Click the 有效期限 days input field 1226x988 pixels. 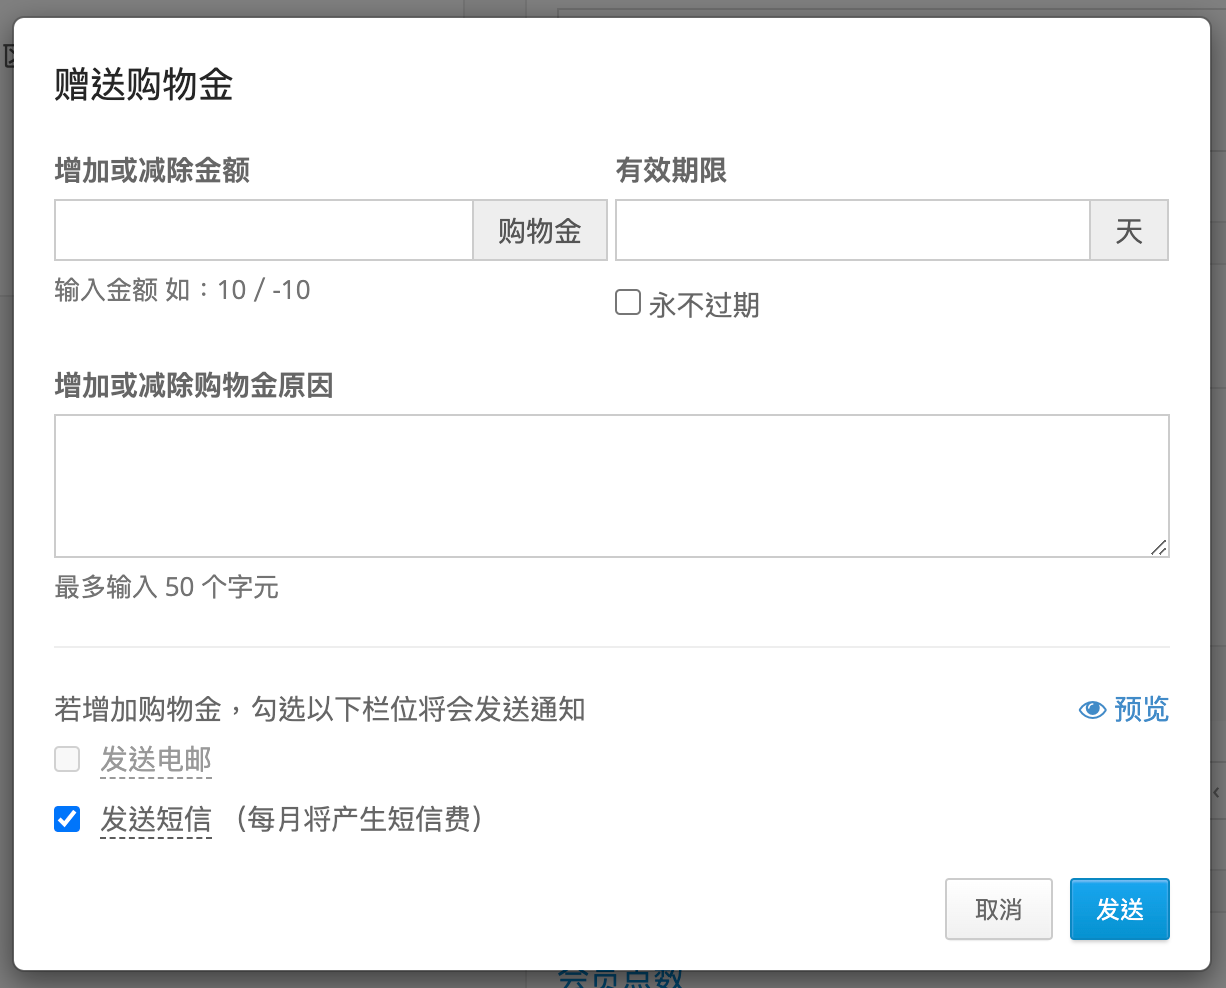(x=852, y=230)
